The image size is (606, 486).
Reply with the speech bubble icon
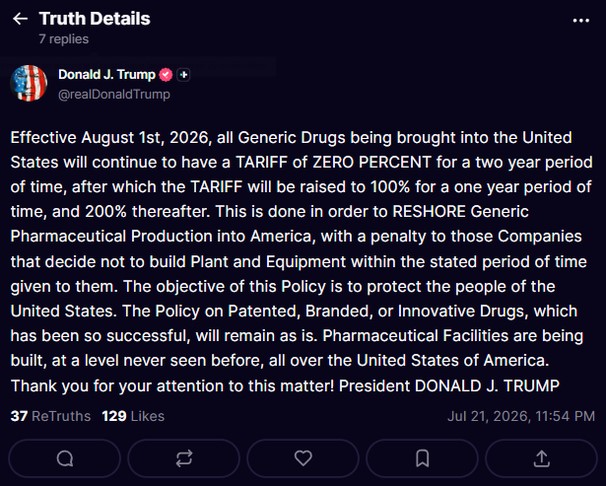pos(65,459)
